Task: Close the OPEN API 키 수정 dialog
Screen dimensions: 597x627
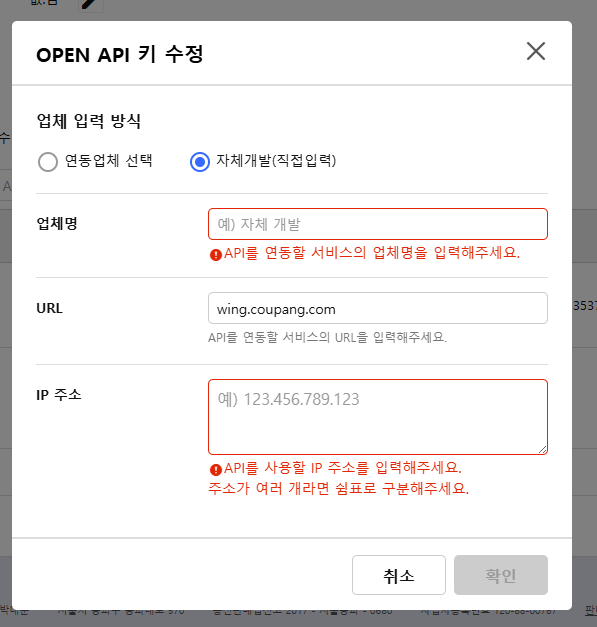Action: point(535,52)
